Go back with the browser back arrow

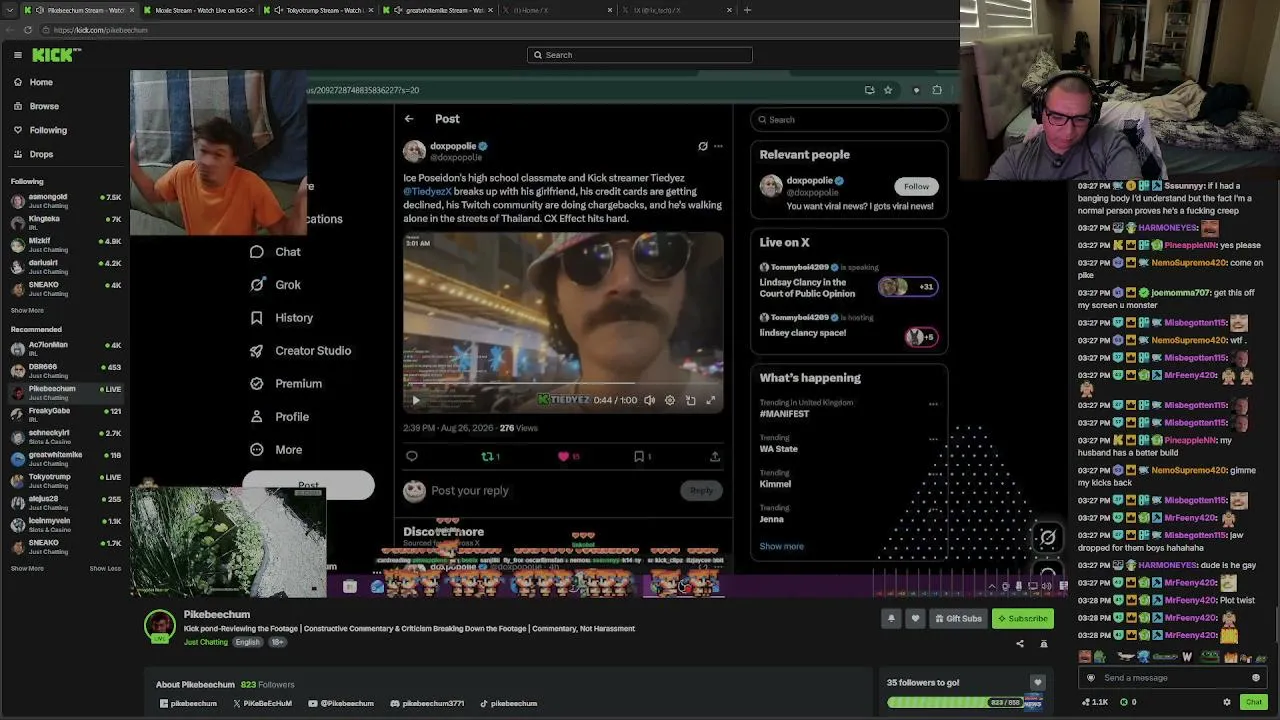point(12,30)
